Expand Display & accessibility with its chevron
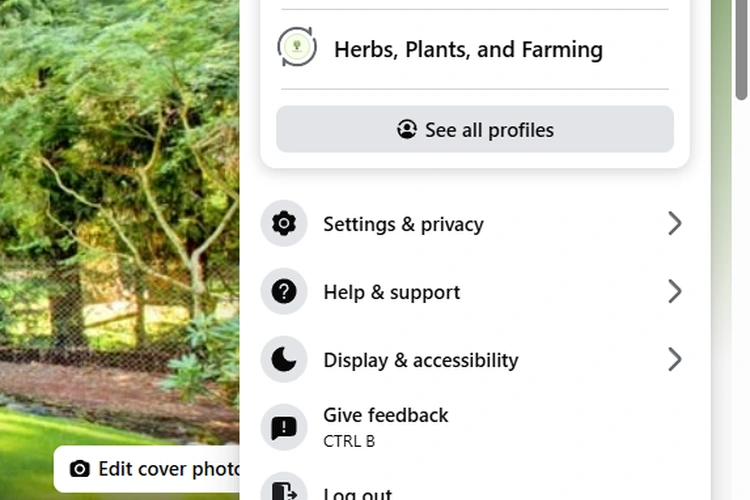The image size is (750, 500). (x=675, y=359)
